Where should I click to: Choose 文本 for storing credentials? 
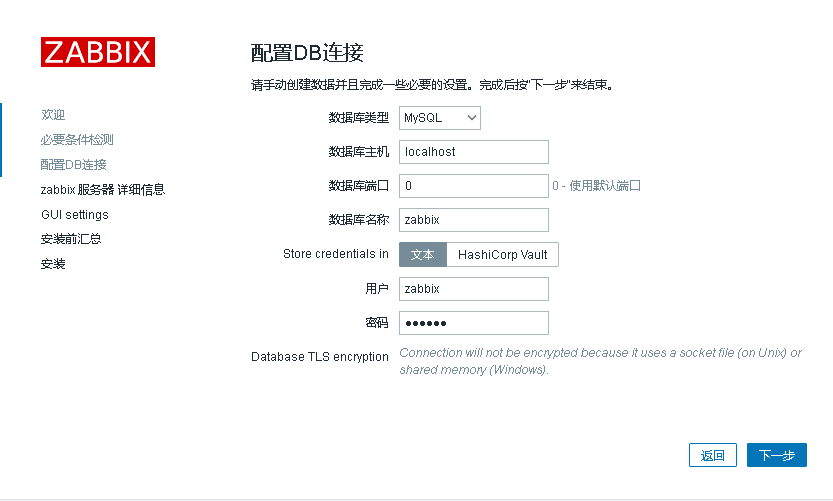423,254
